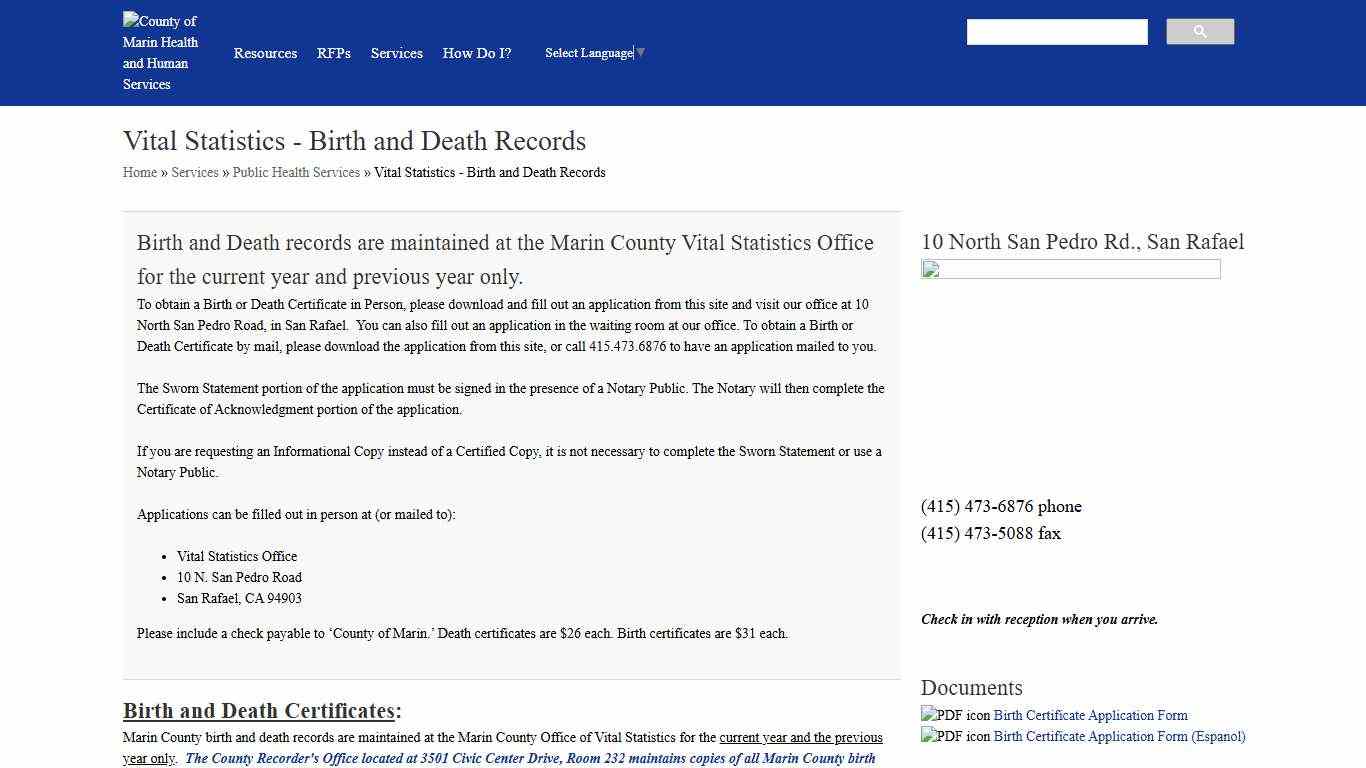The height and width of the screenshot is (768, 1366).
Task: Open the RFPs menu
Action: pos(333,53)
